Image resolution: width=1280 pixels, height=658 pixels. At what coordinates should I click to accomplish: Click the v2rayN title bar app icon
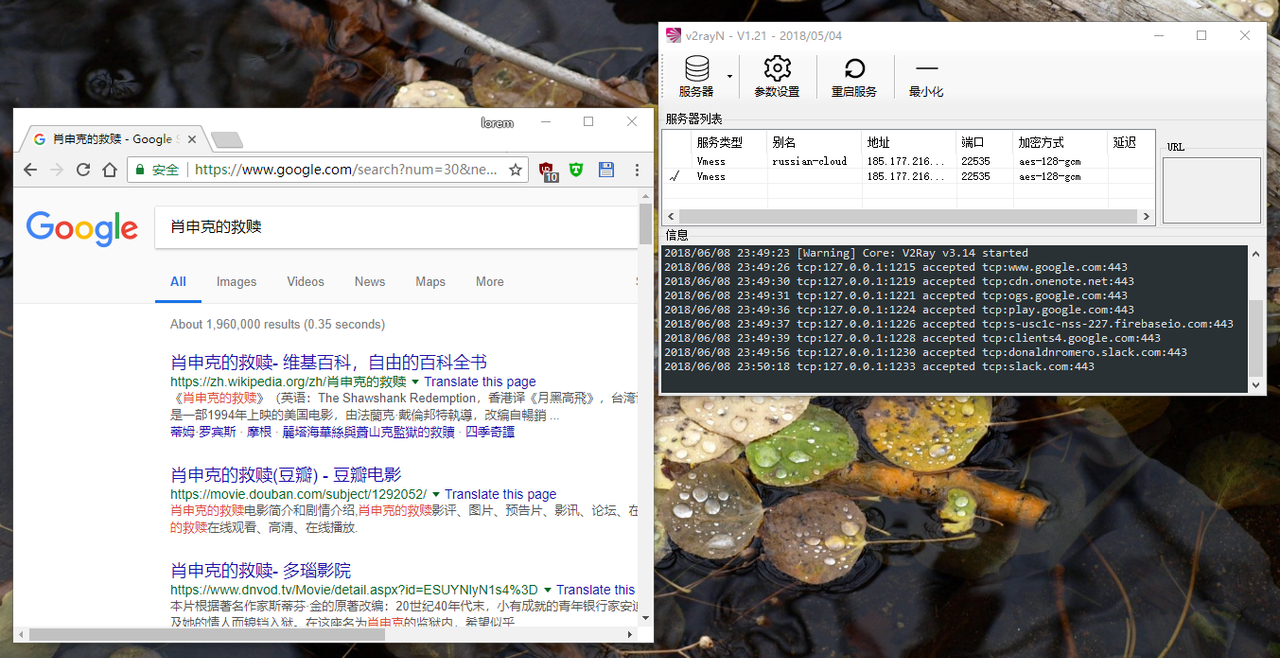click(674, 35)
